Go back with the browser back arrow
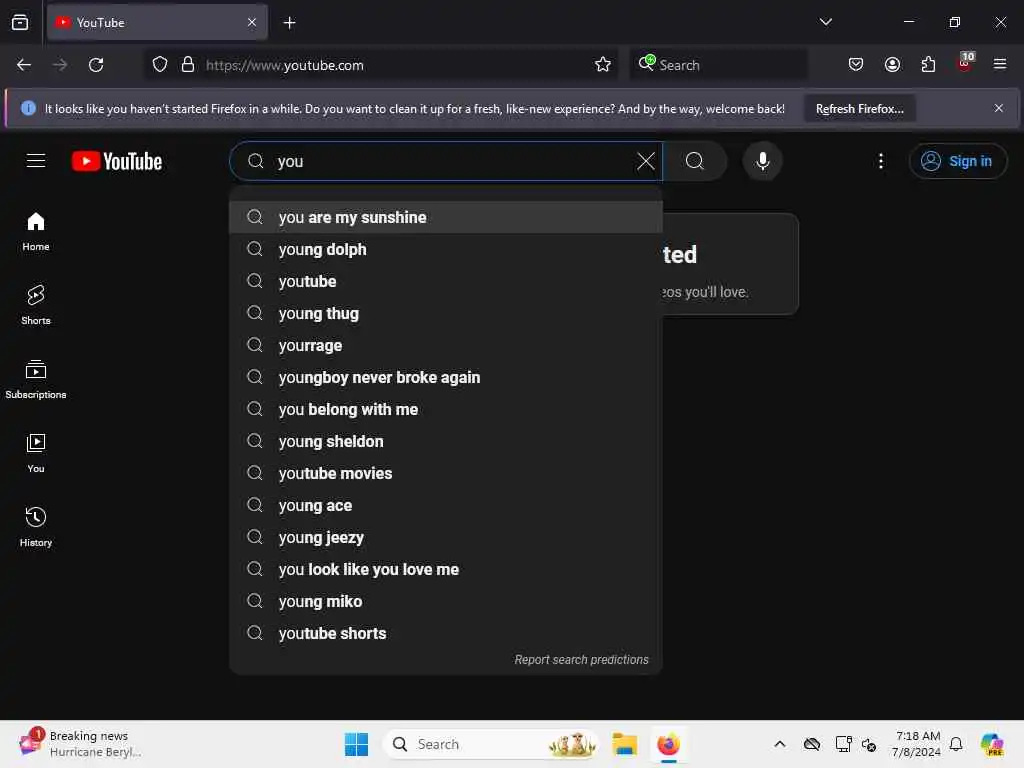Image resolution: width=1024 pixels, height=768 pixels. [24, 65]
